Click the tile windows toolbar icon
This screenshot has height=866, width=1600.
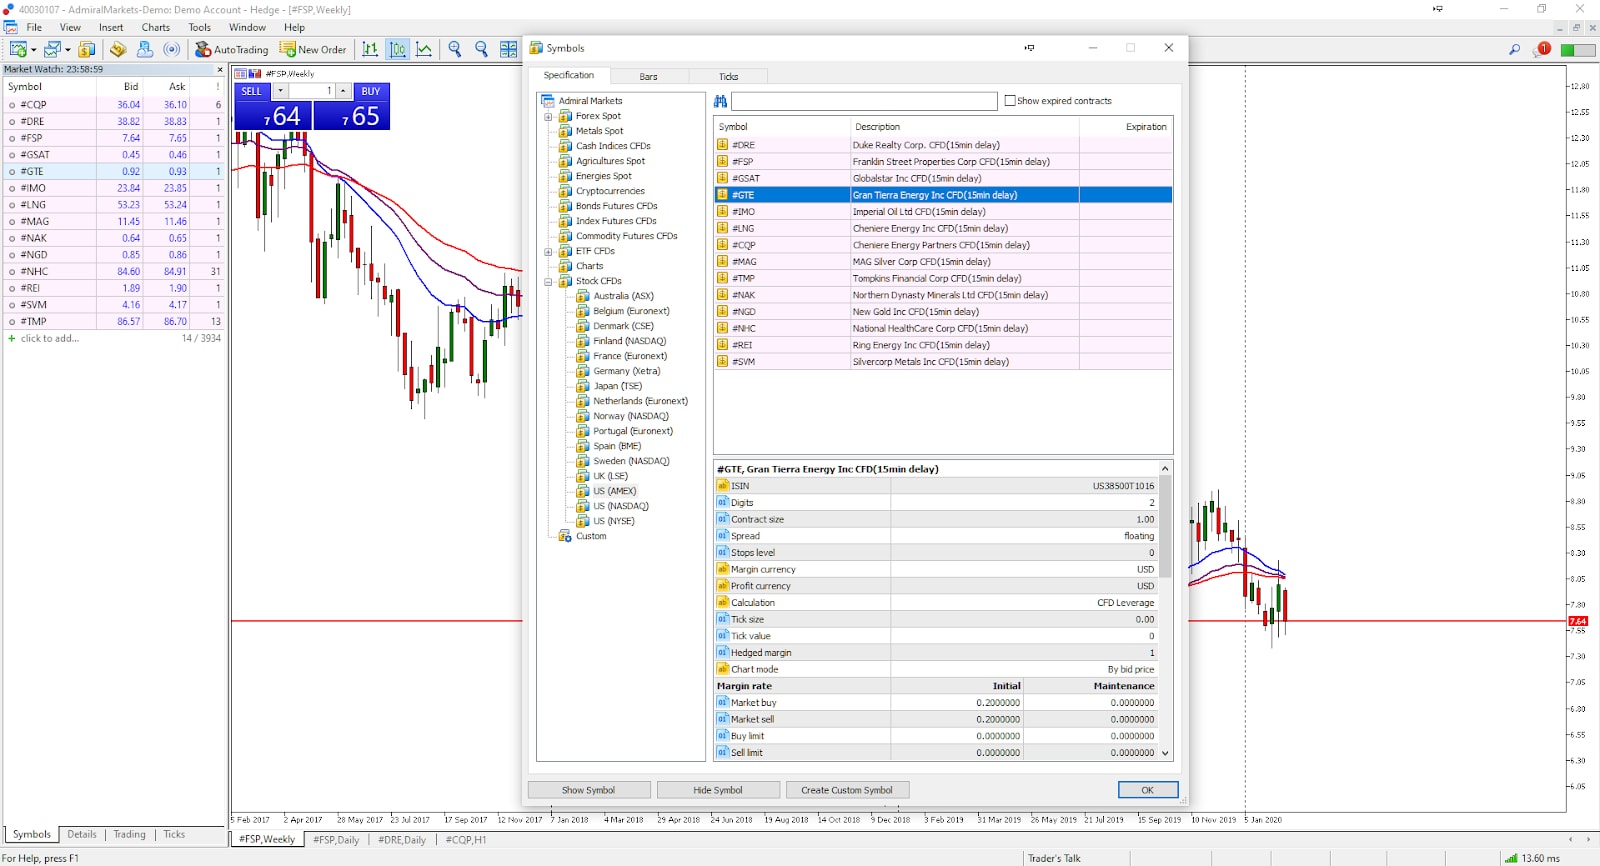[508, 49]
